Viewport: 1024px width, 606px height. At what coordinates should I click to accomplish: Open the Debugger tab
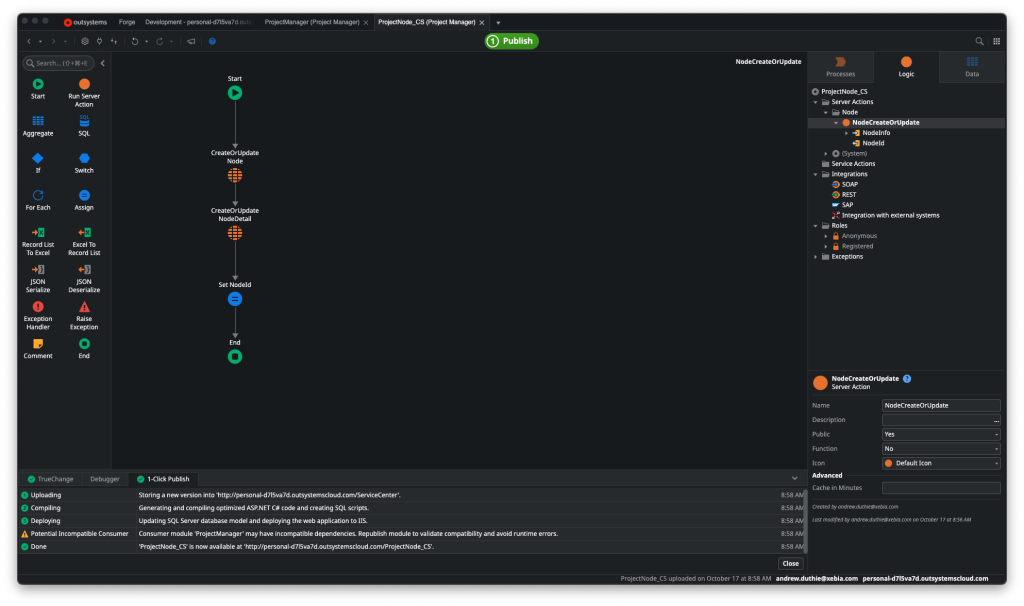[104, 479]
